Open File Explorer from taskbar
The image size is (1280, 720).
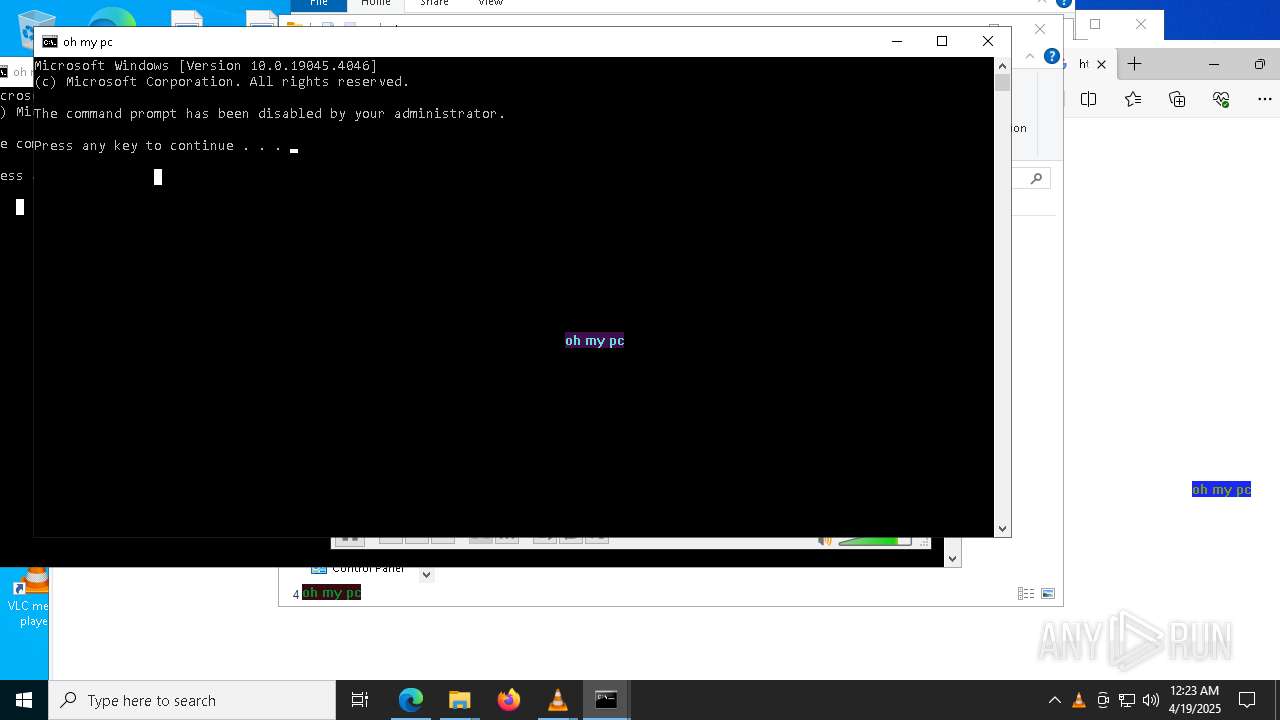click(459, 700)
